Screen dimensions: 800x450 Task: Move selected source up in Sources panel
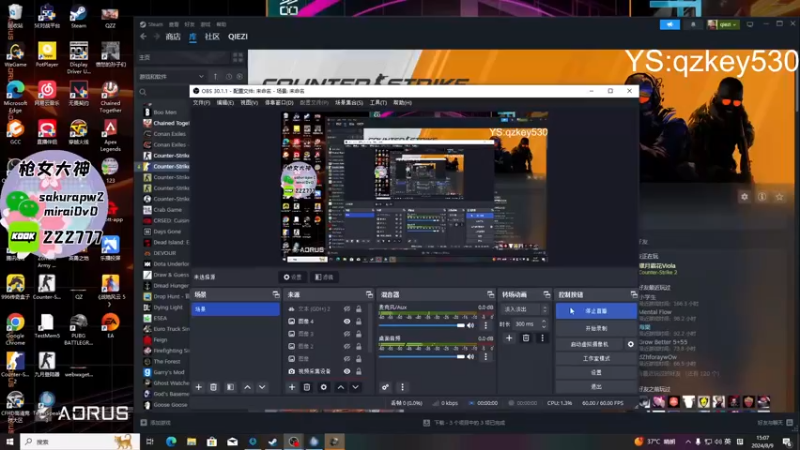coord(340,387)
